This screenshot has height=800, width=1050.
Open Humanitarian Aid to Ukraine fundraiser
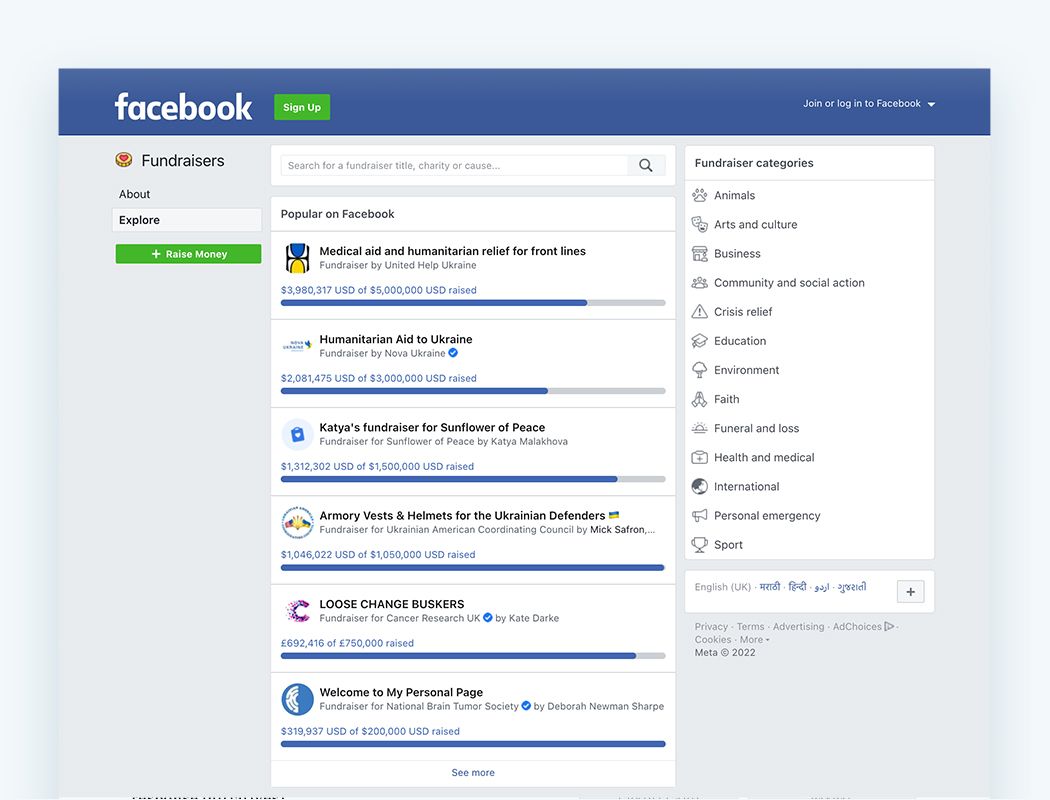[x=396, y=339]
